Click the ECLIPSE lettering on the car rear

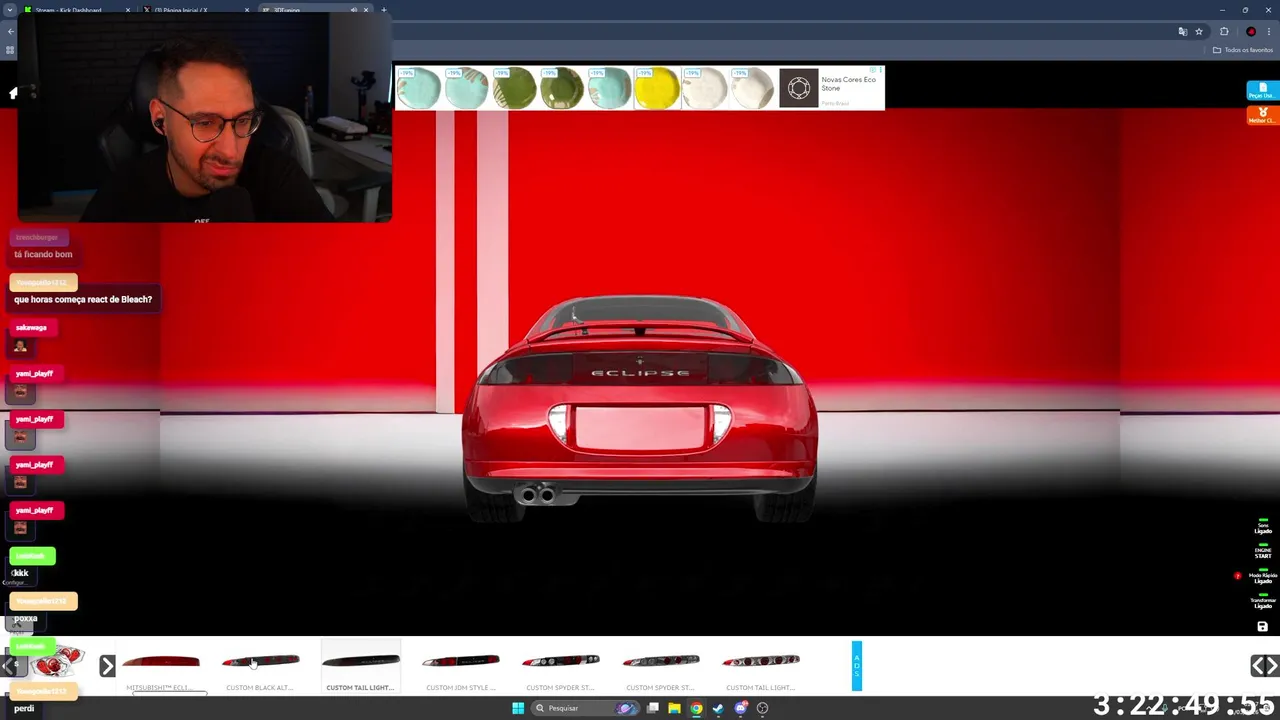coord(640,373)
